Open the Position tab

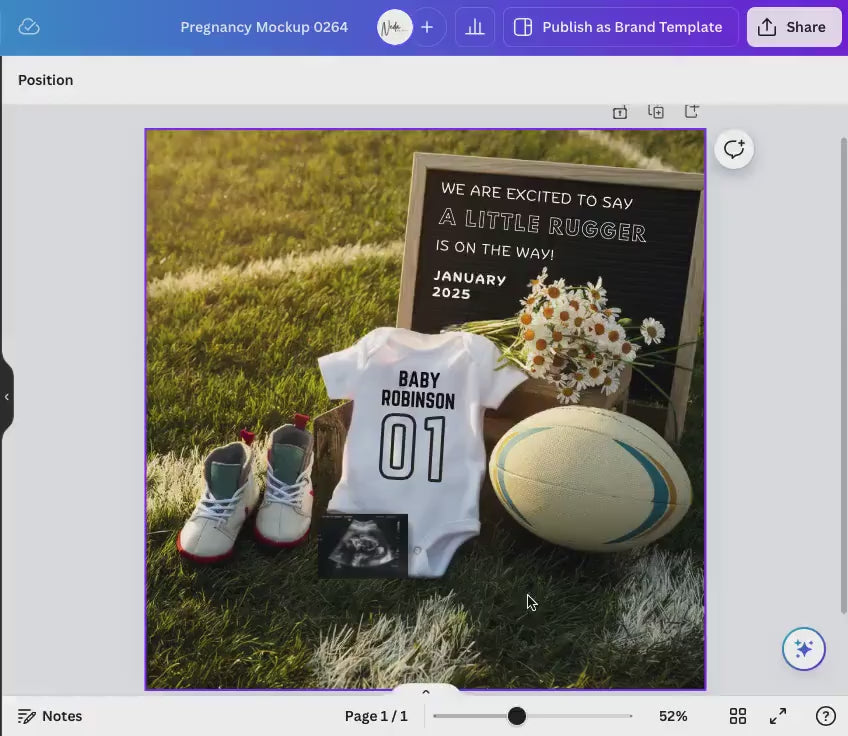[45, 80]
